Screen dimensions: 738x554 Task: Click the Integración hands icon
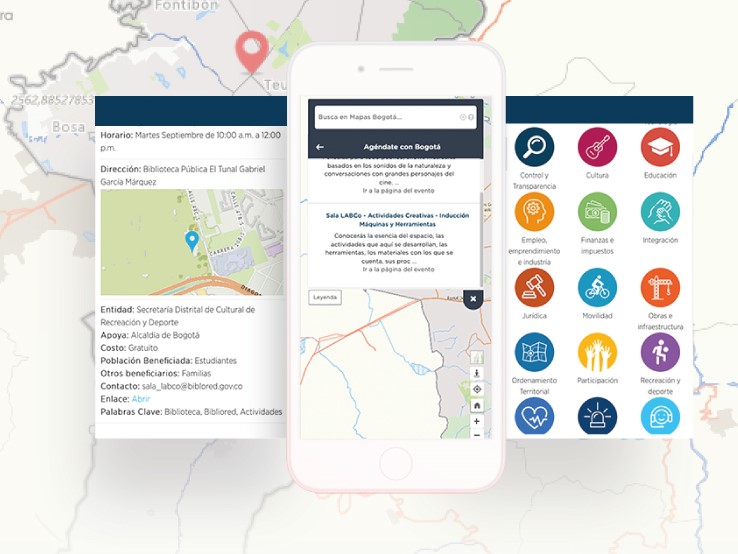(660, 212)
